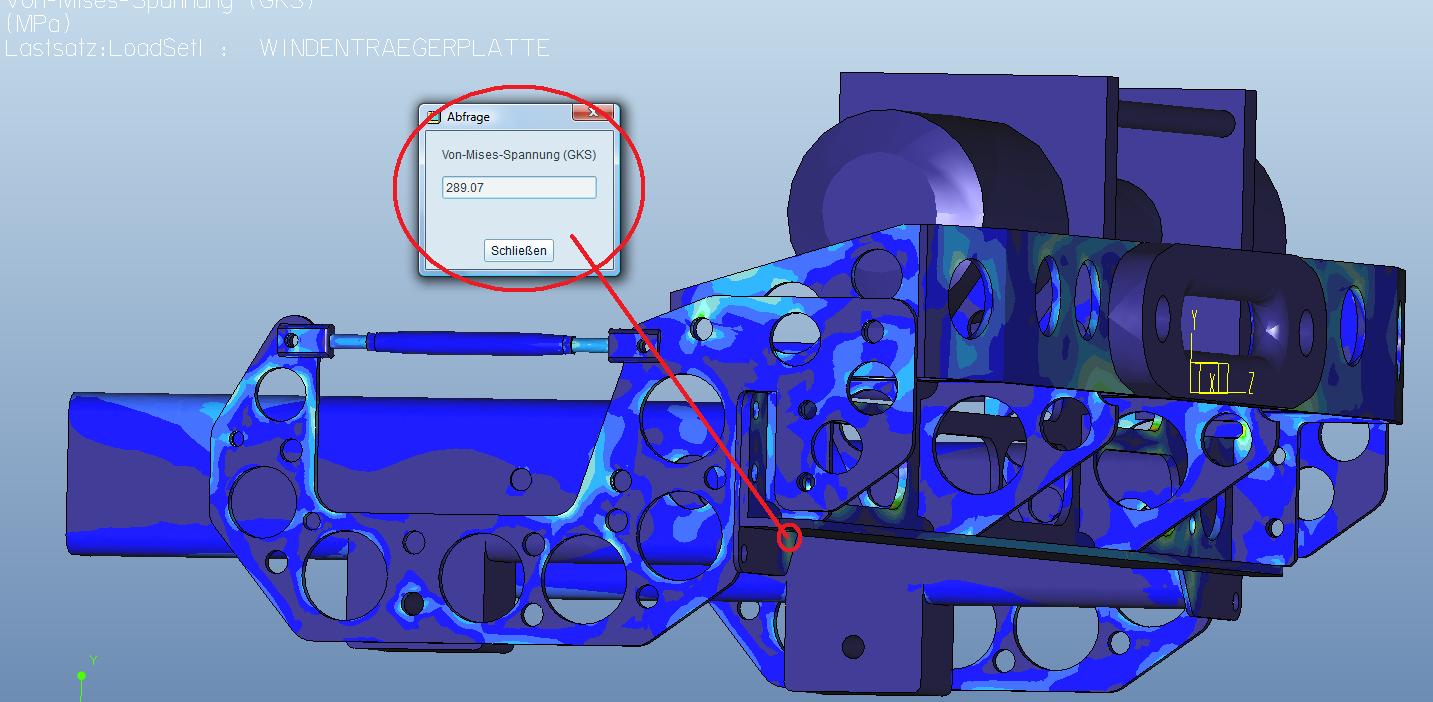Select the 289.07 stress value field
Viewport: 1433px width, 702px height.
click(x=519, y=187)
